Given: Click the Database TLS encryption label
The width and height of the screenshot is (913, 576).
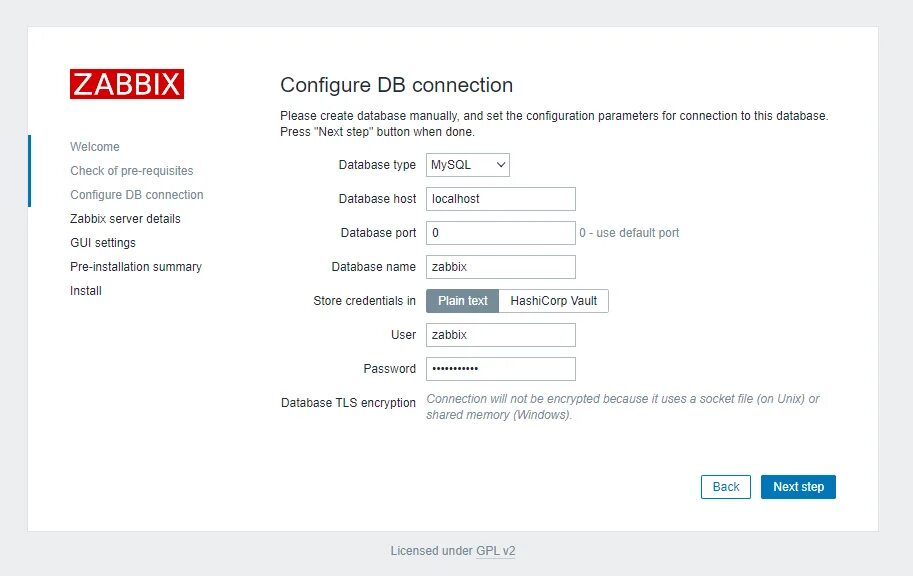Looking at the screenshot, I should pos(348,402).
